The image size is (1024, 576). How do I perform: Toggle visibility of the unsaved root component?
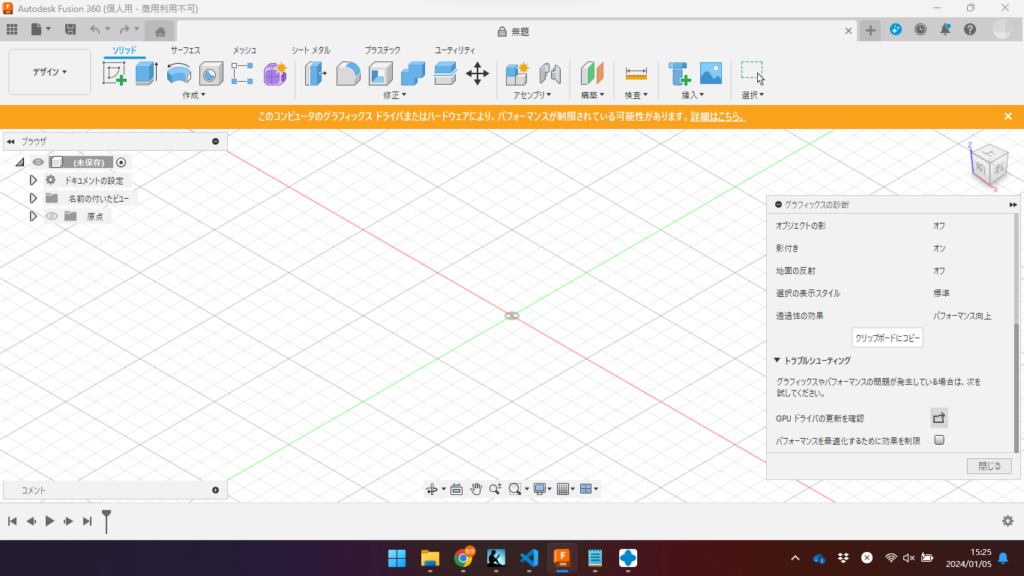click(x=39, y=162)
